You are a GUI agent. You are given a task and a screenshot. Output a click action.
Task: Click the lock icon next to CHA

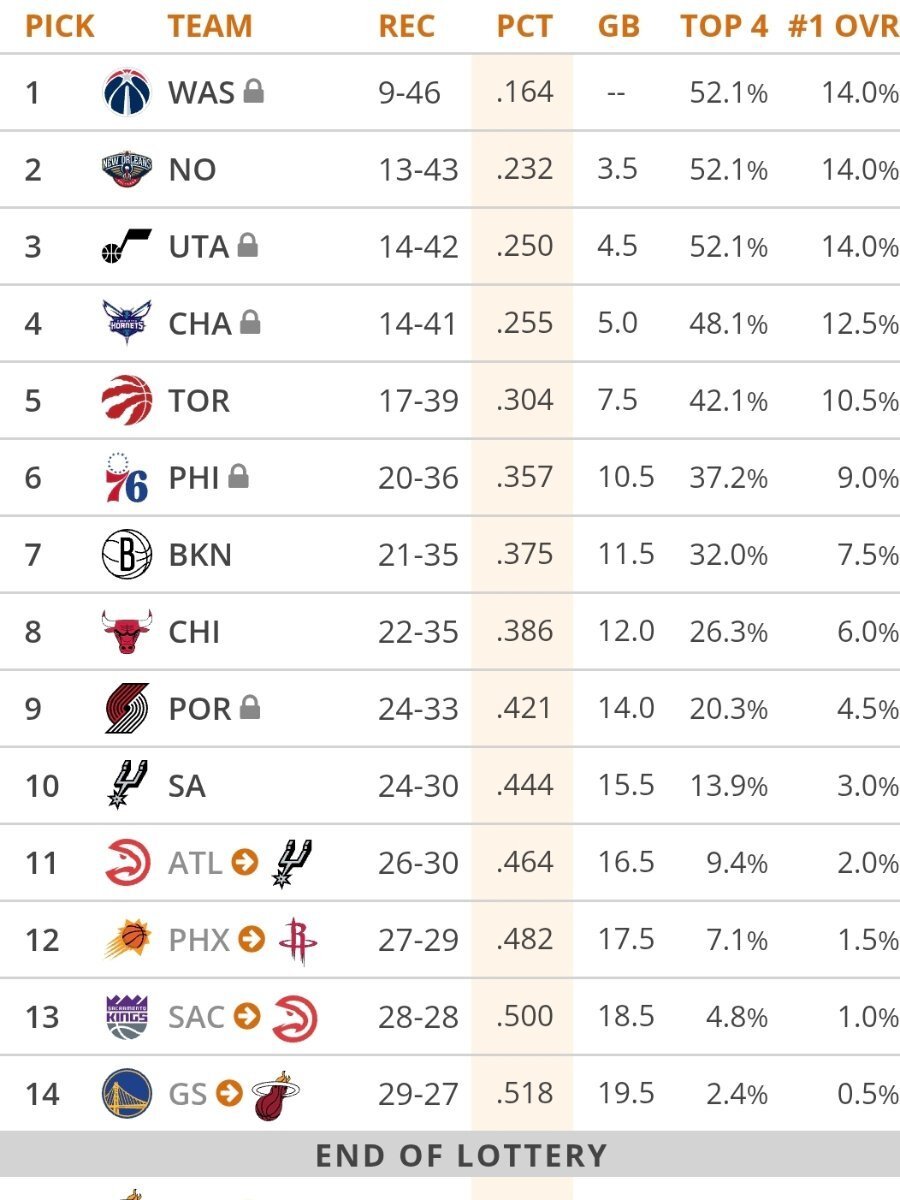250,322
